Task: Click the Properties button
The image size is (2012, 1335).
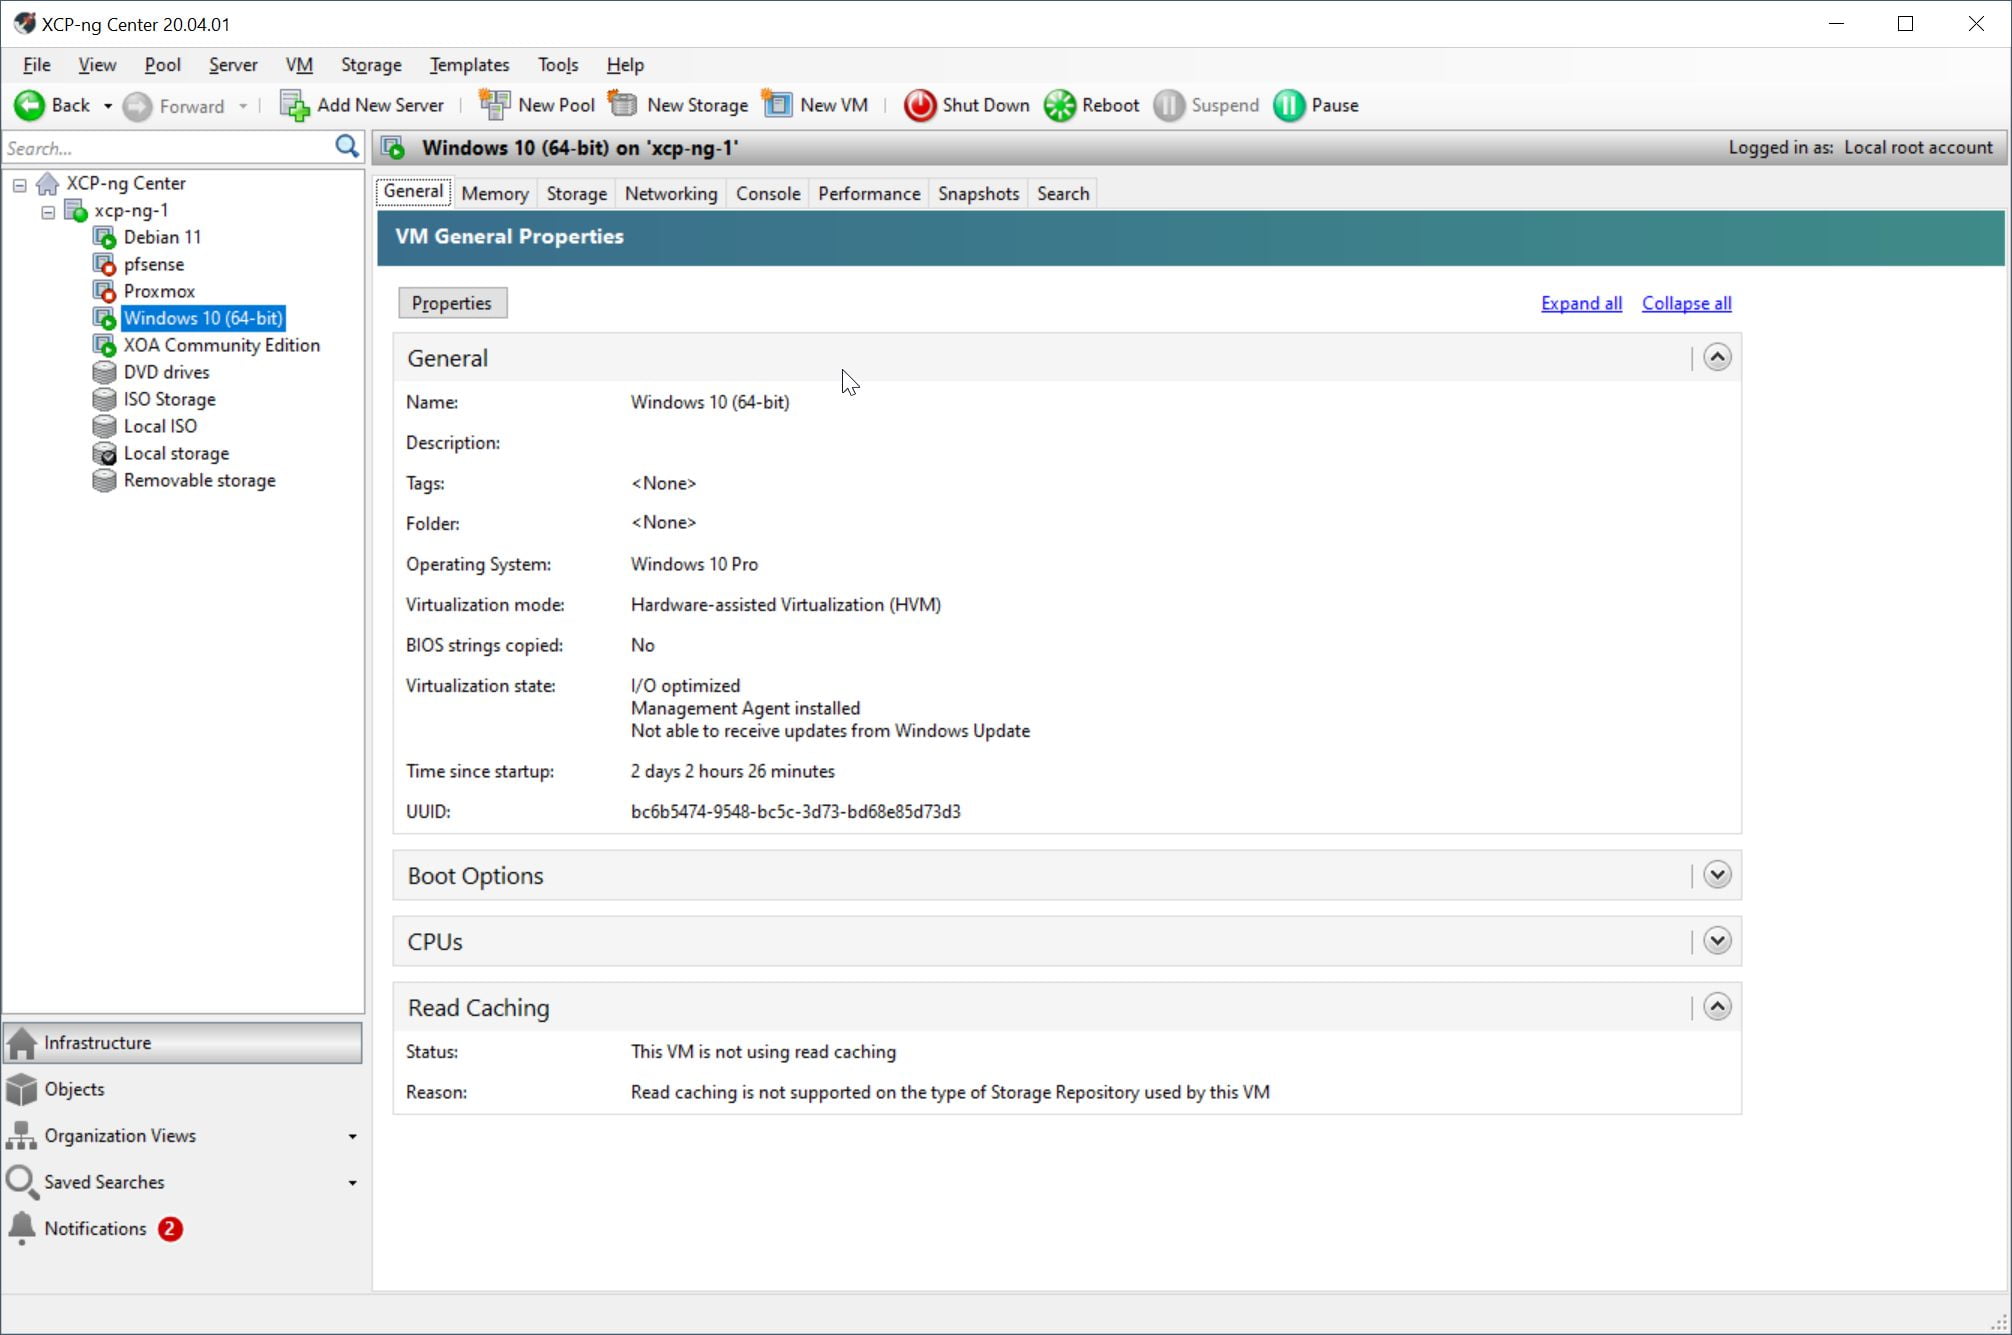Action: point(452,303)
